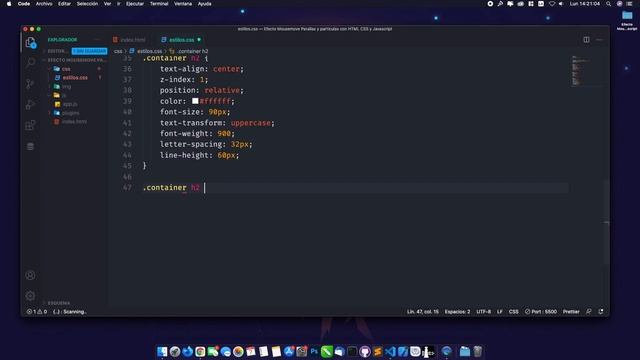
Task: Open the Explorer view in activity bar
Action: pyautogui.click(x=31, y=42)
